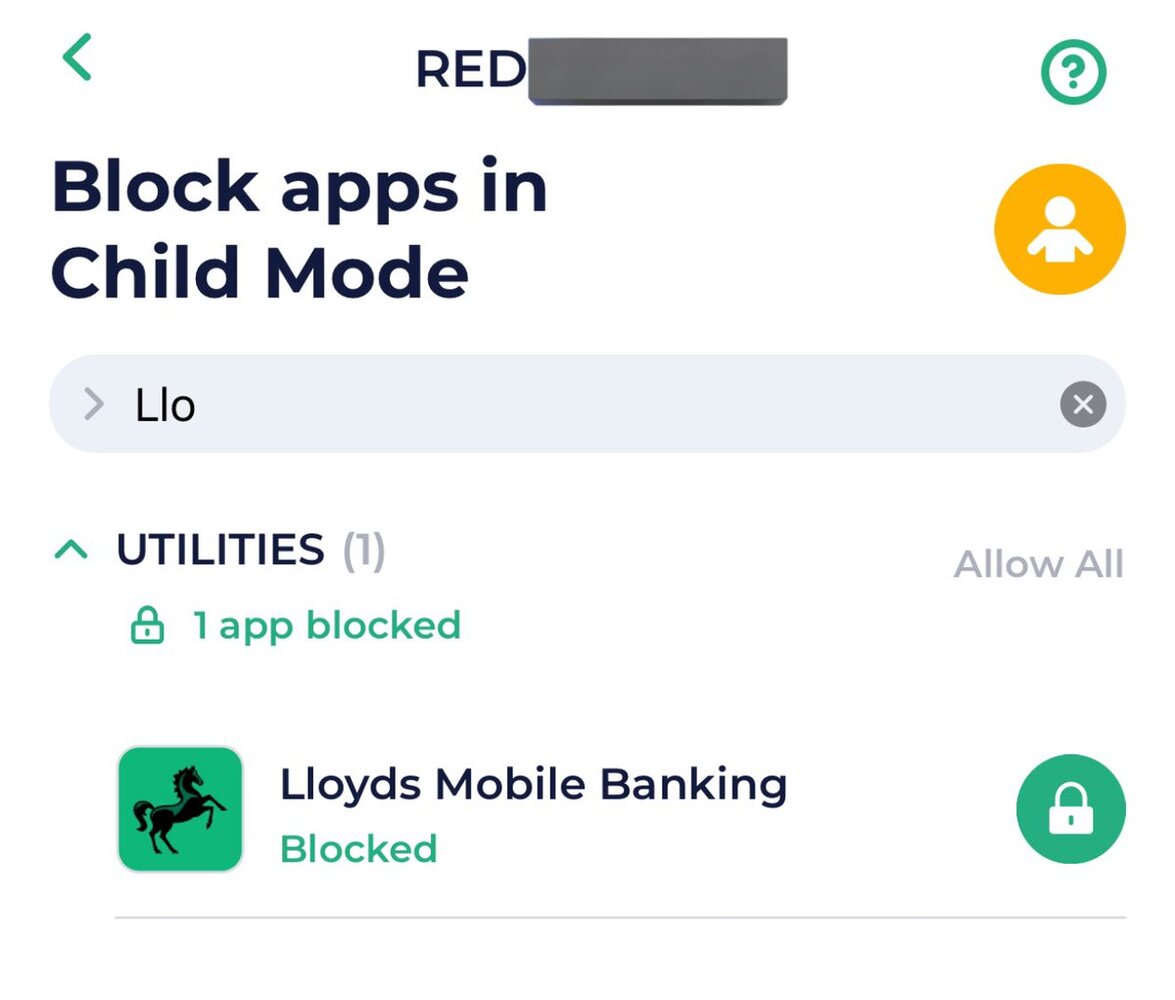Click the UTILITIES category header

[220, 550]
